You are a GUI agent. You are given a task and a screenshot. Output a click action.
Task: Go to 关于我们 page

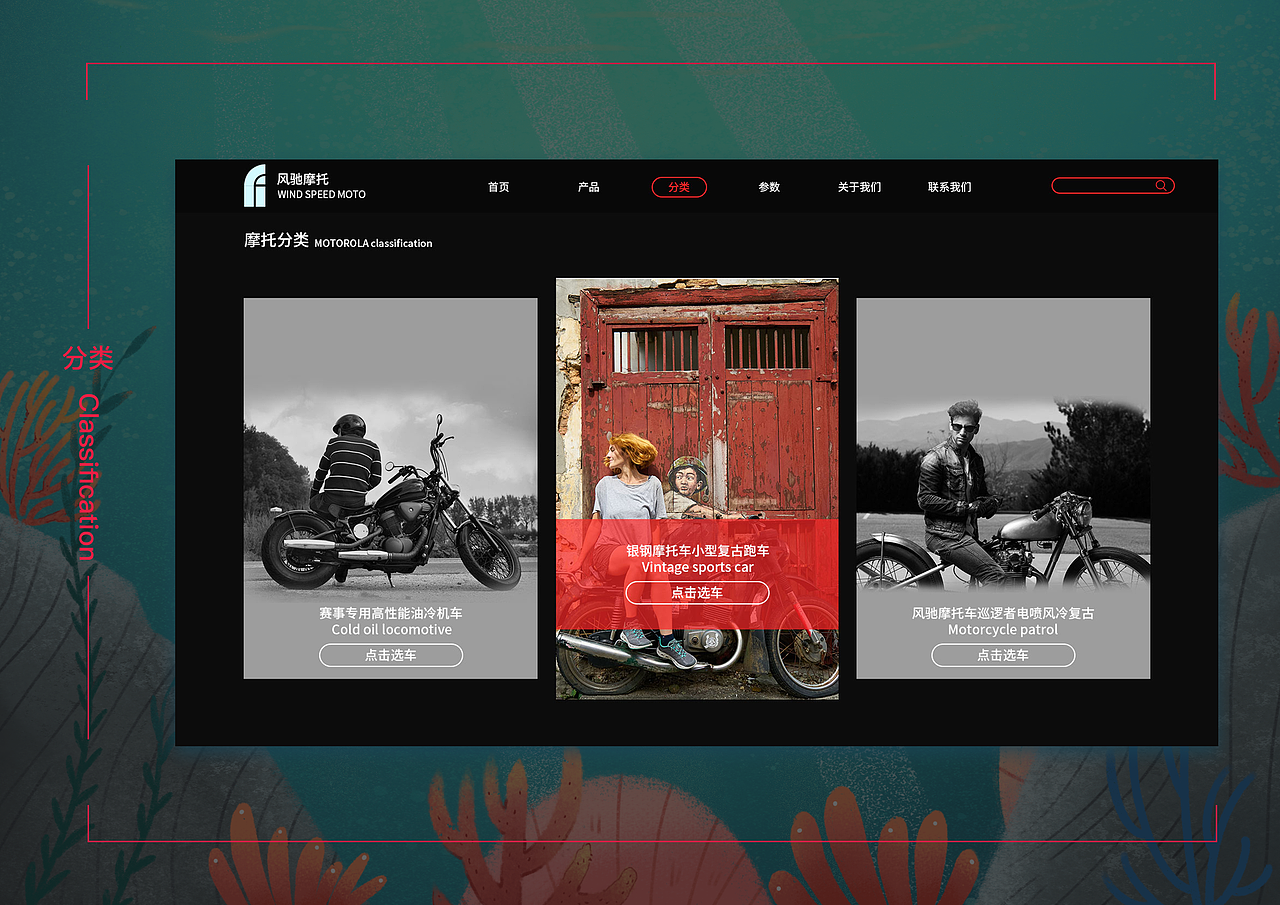[x=859, y=187]
